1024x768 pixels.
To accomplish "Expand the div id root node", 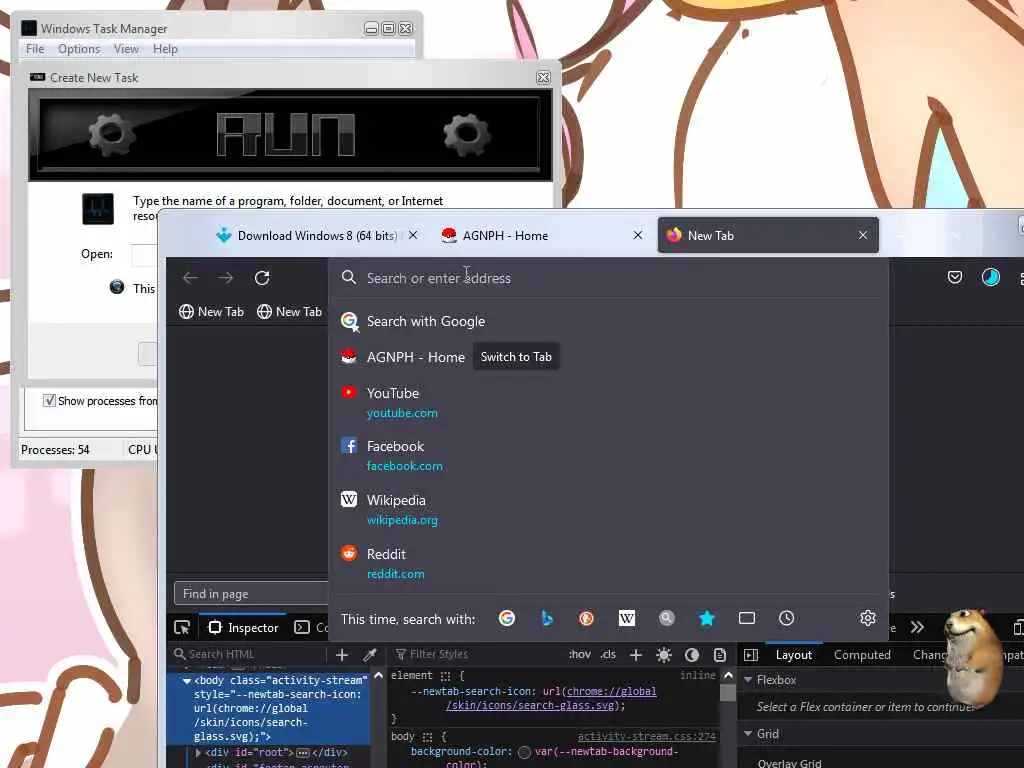I will (199, 752).
